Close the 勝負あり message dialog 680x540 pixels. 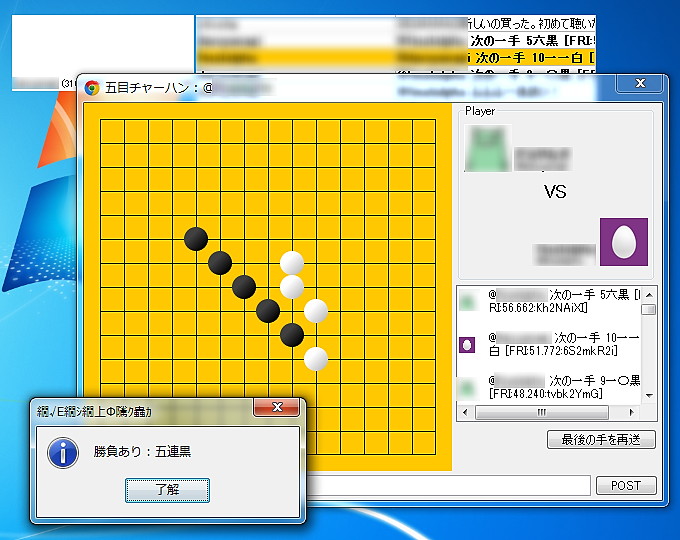click(277, 407)
